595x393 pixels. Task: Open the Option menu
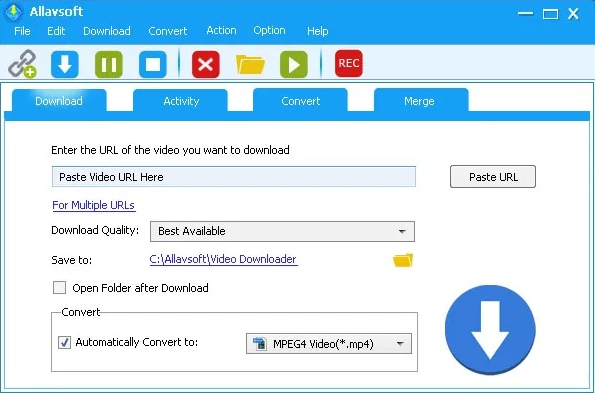pos(269,30)
